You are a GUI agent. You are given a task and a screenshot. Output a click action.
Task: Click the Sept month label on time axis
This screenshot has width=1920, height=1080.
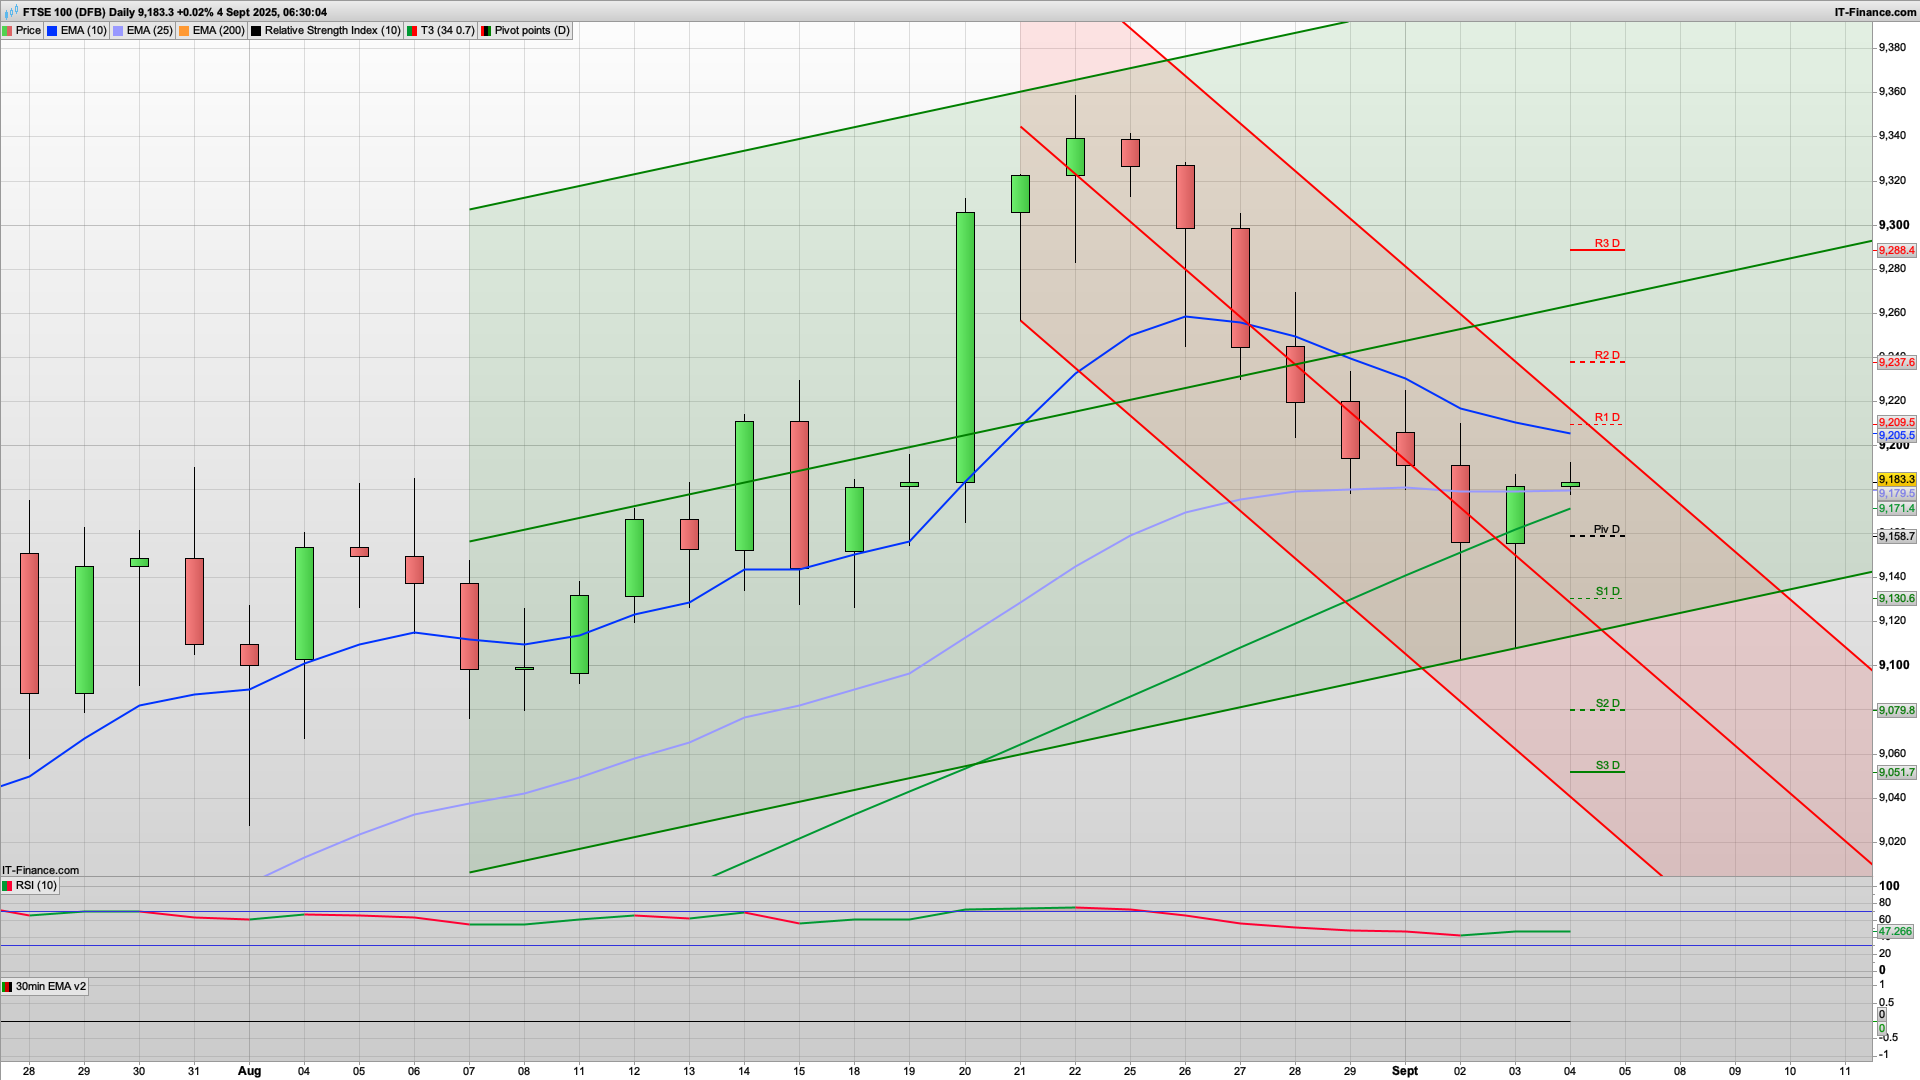coord(1405,1071)
